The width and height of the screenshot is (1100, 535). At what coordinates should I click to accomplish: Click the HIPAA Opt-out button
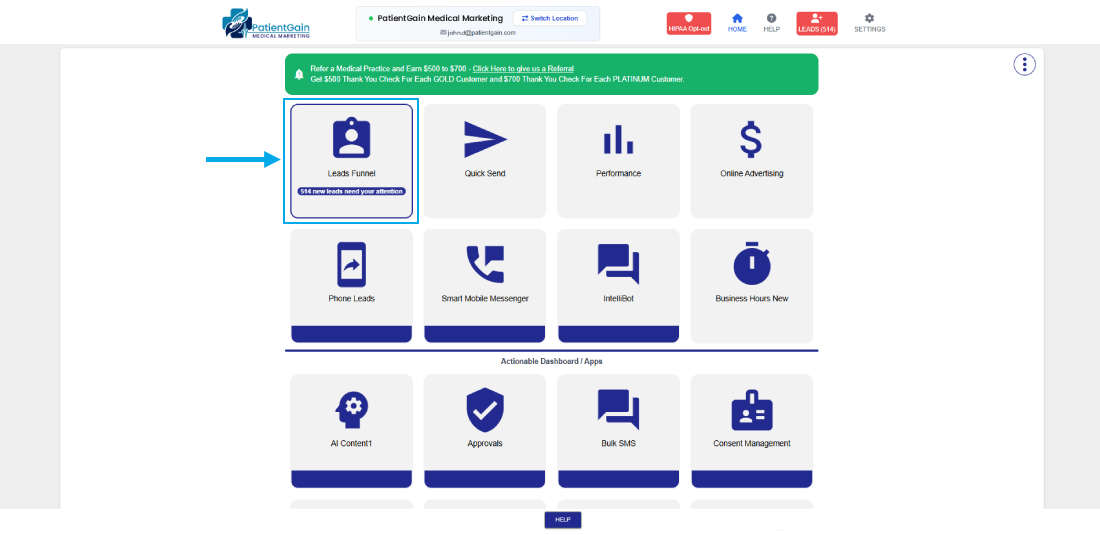pos(689,23)
